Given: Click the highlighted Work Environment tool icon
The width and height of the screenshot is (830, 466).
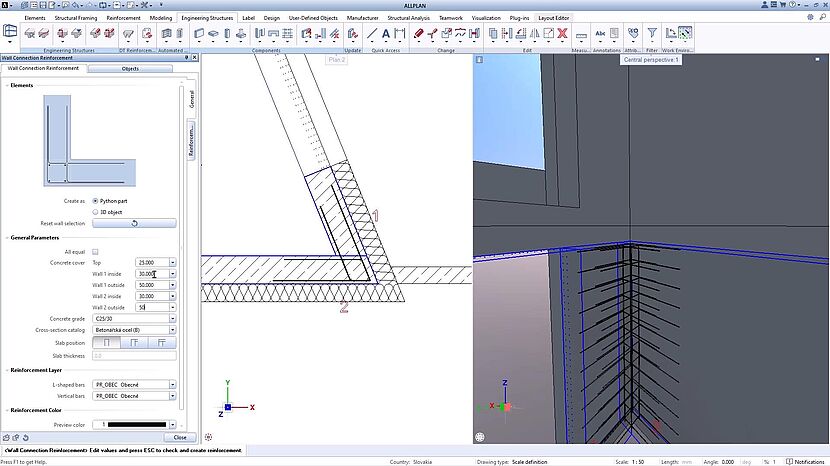Looking at the screenshot, I should [685, 33].
